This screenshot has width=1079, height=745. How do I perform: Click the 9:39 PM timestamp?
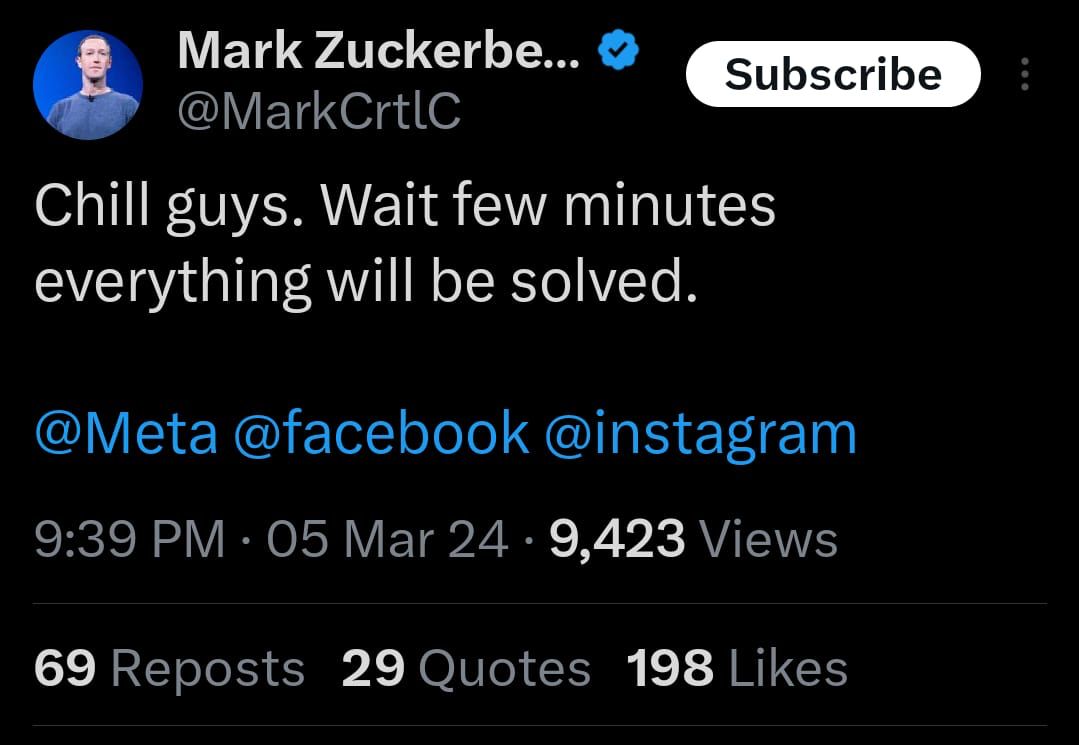[129, 540]
